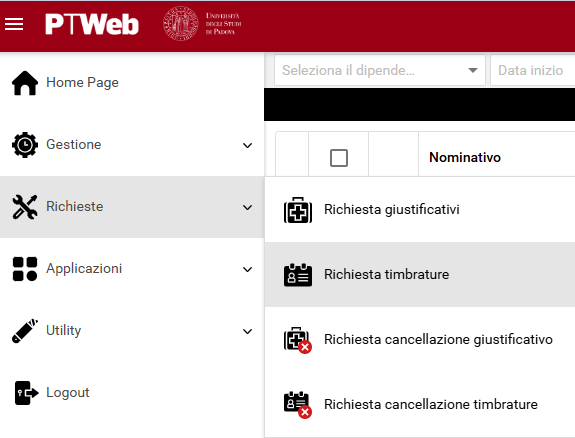
Task: Click the Richiesta cancellazione timbrature badge icon
Action: (298, 405)
